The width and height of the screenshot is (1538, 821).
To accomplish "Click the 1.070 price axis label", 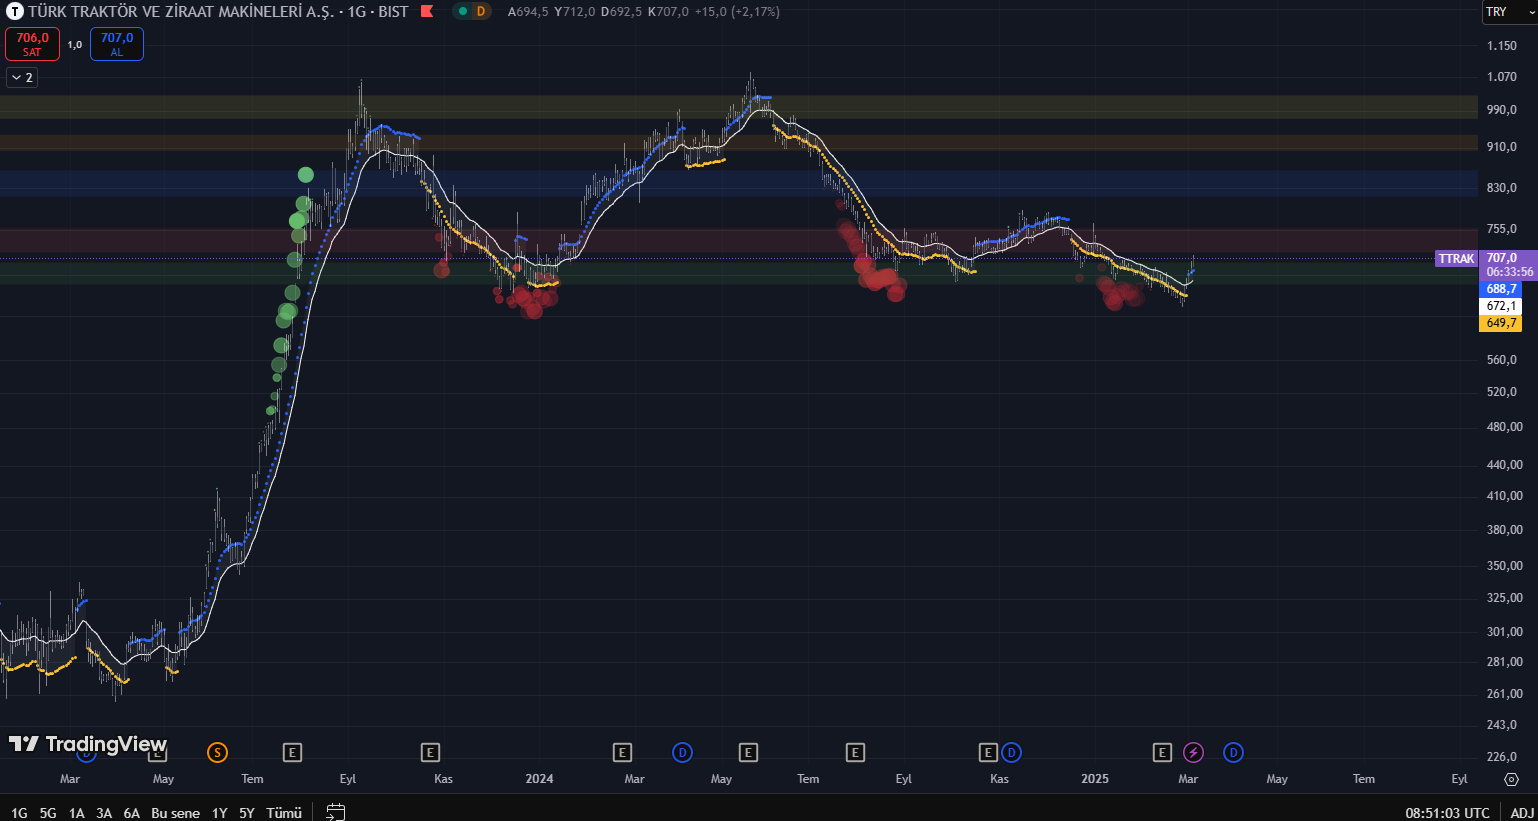I will coord(1502,77).
